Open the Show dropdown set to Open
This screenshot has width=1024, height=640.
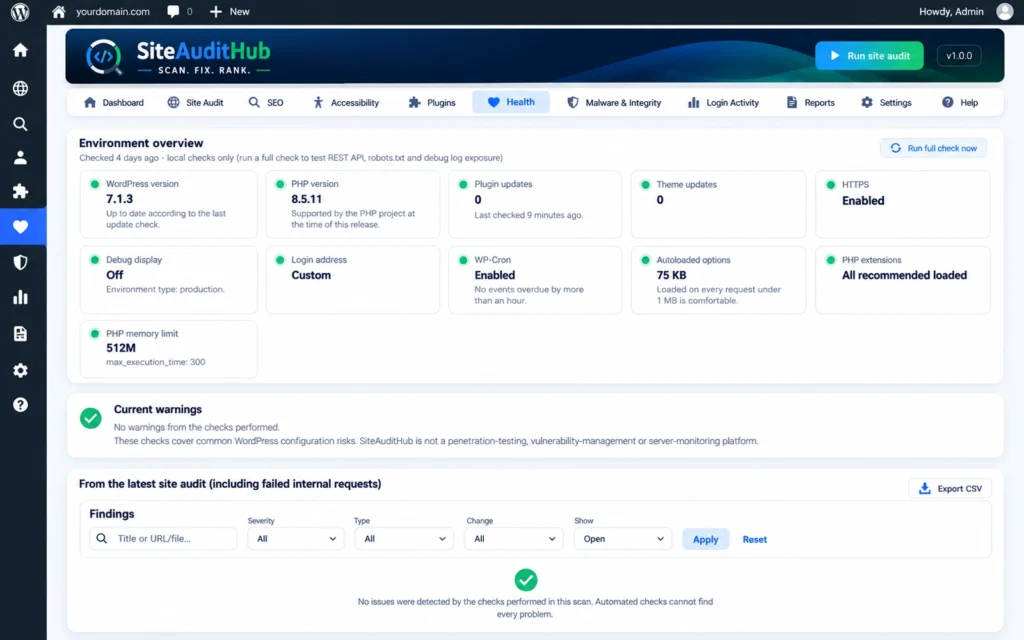tap(623, 539)
